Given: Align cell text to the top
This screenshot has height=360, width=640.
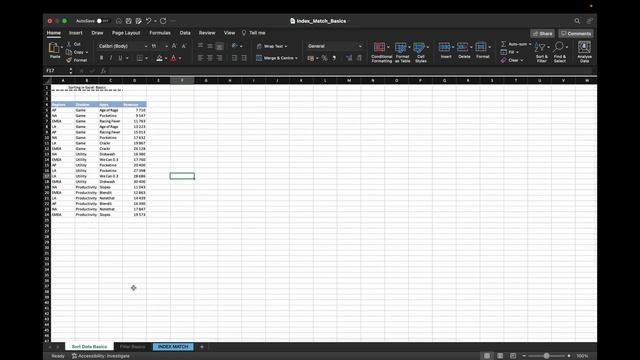Looking at the screenshot, I should coord(200,46).
